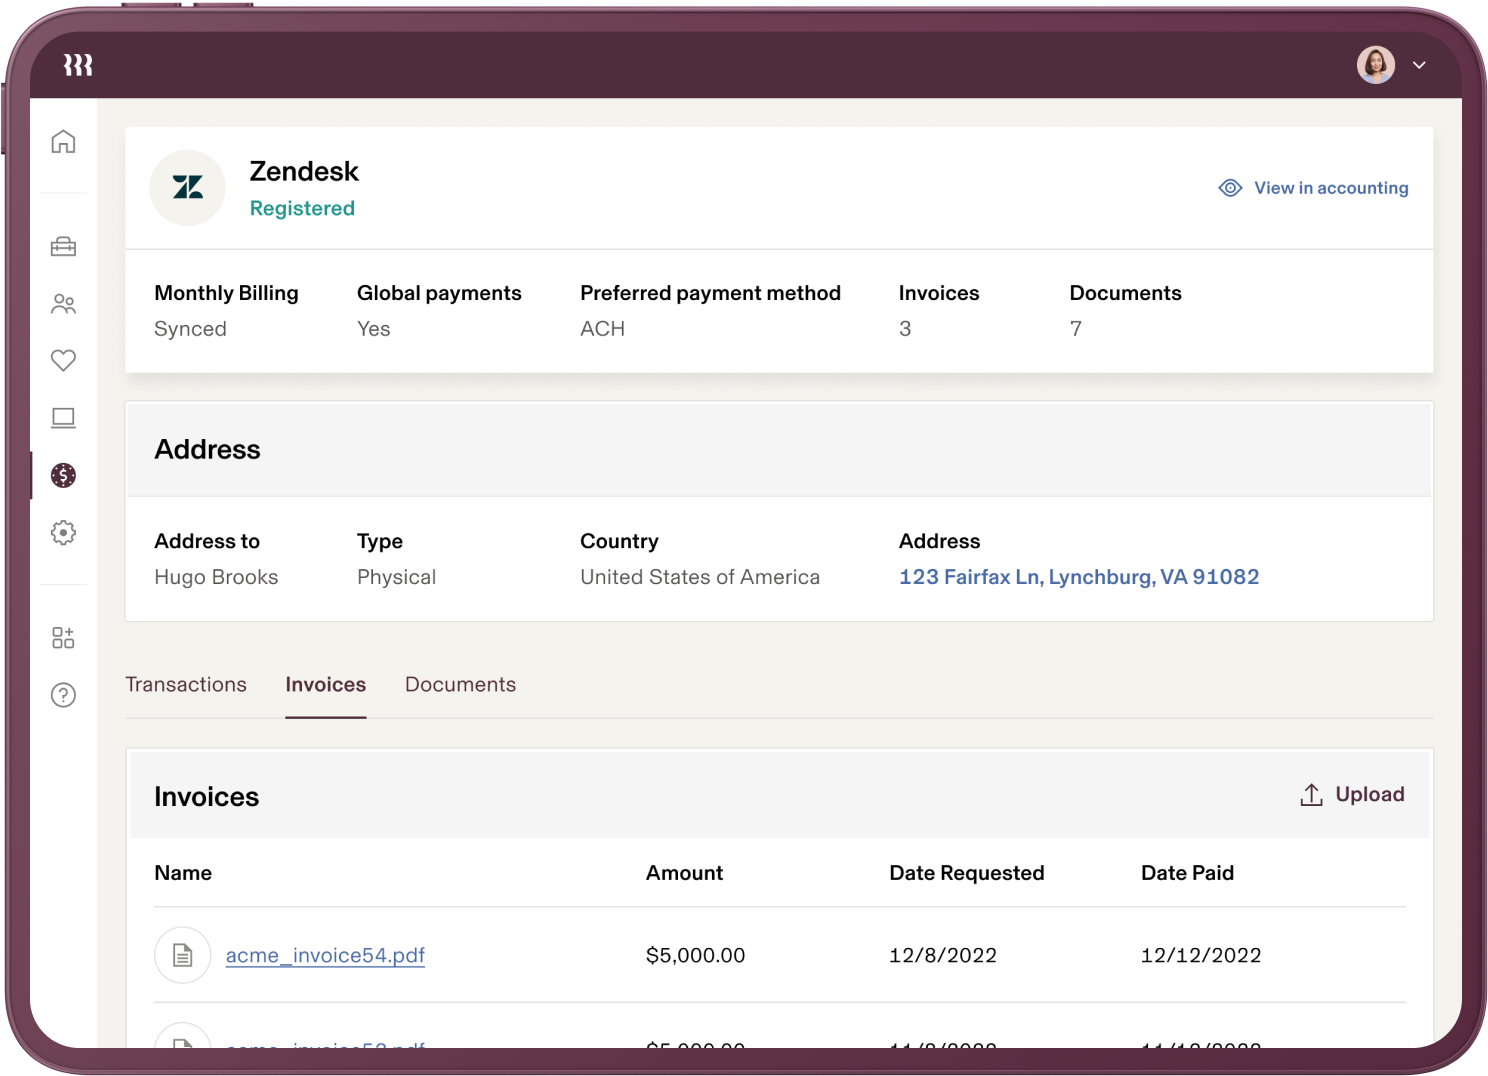Click the ACH payment method value

[602, 329]
